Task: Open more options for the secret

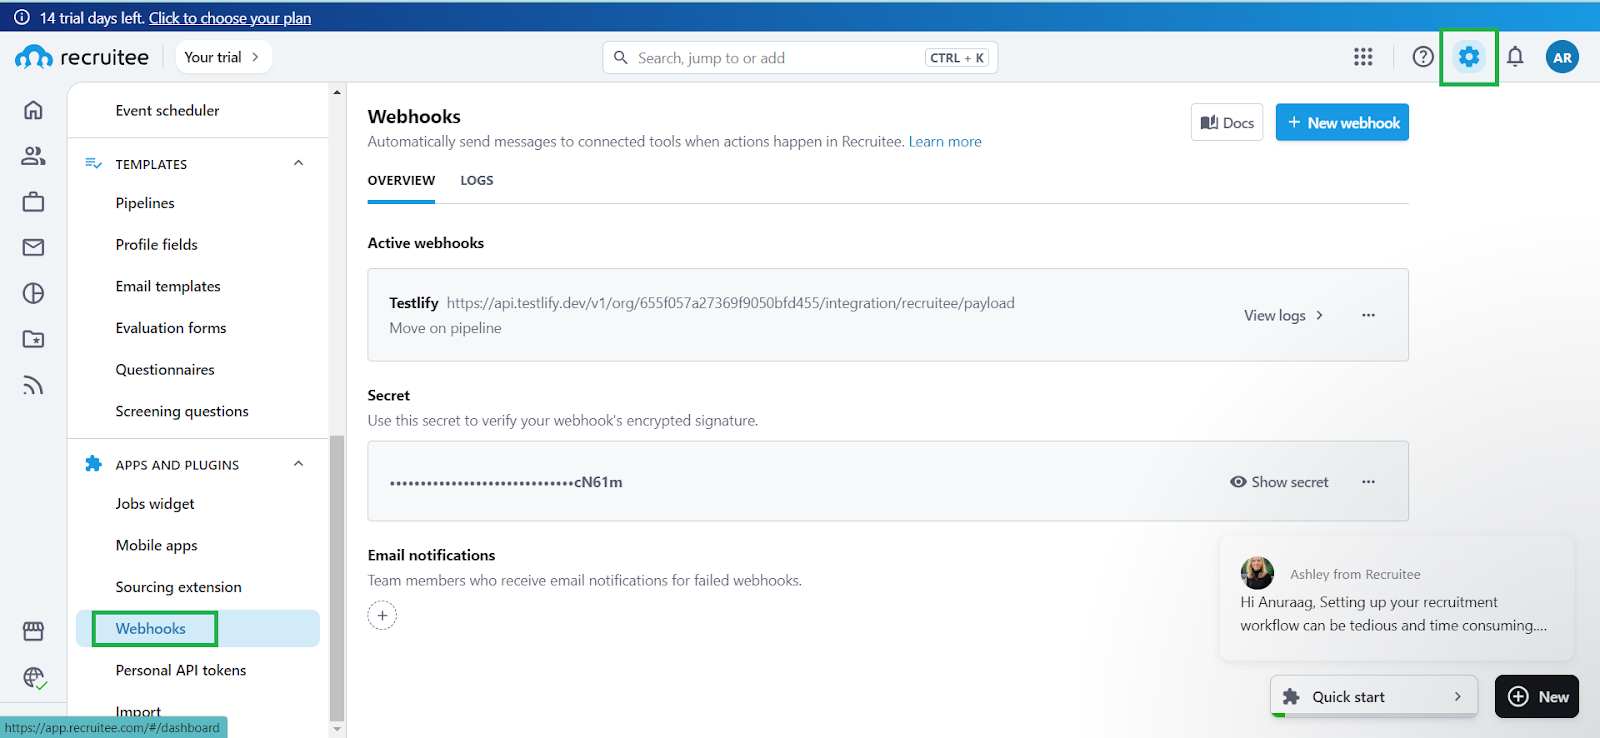Action: point(1368,482)
